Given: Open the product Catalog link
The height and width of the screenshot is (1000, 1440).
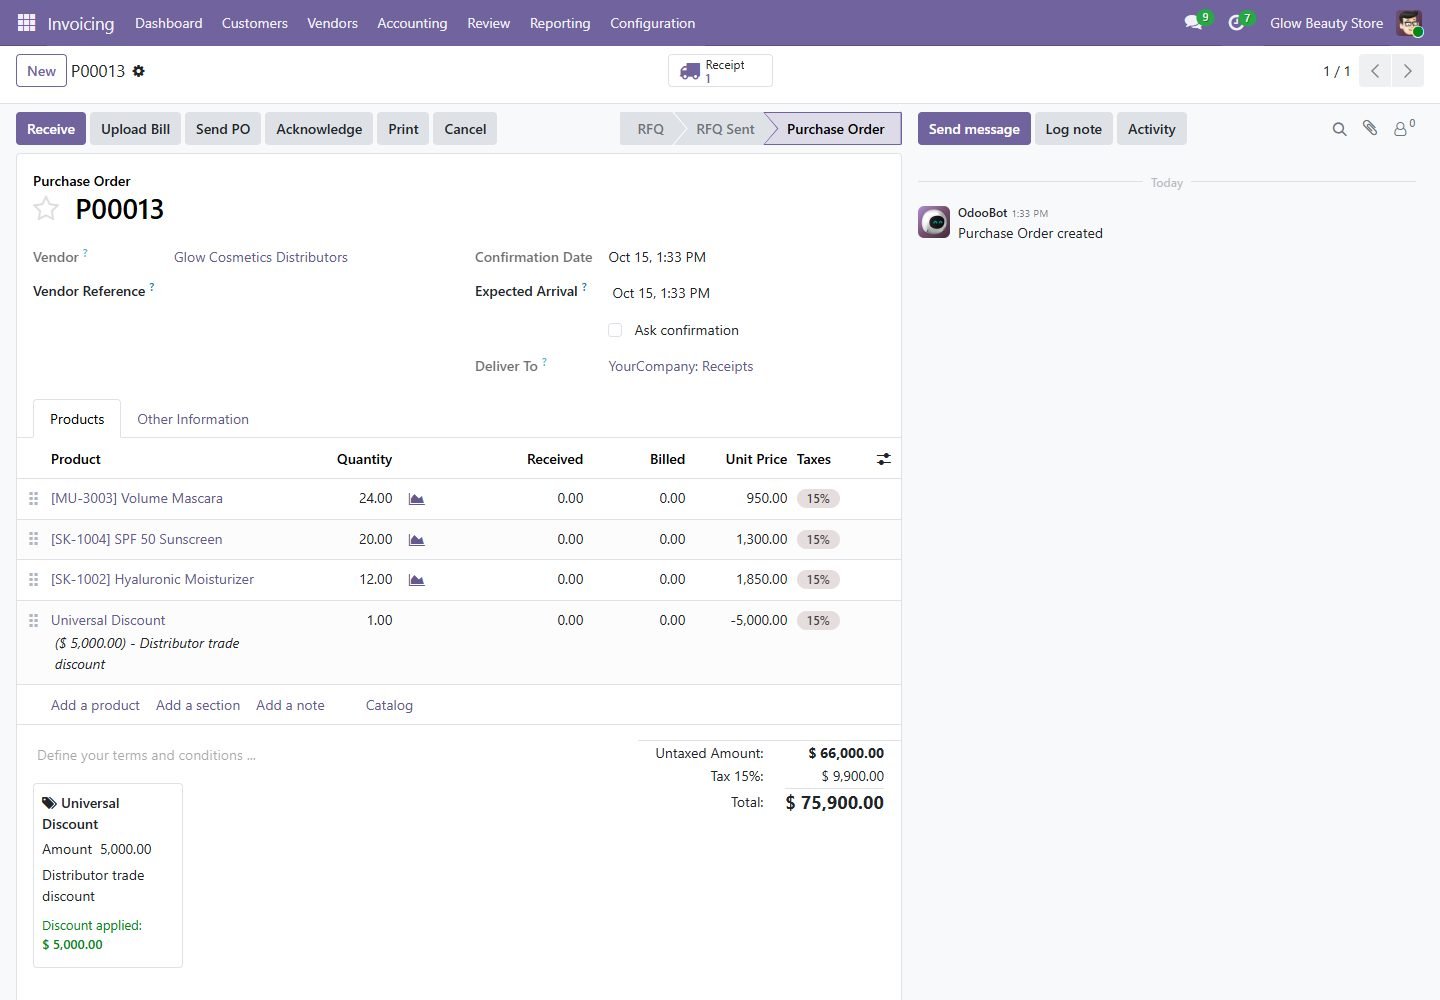Looking at the screenshot, I should (389, 705).
